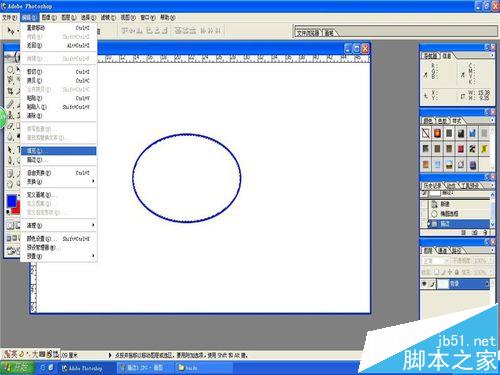Viewport: 500px width, 375px height.
Task: Select the Blur tool
Action: pyautogui.click(x=10, y=136)
